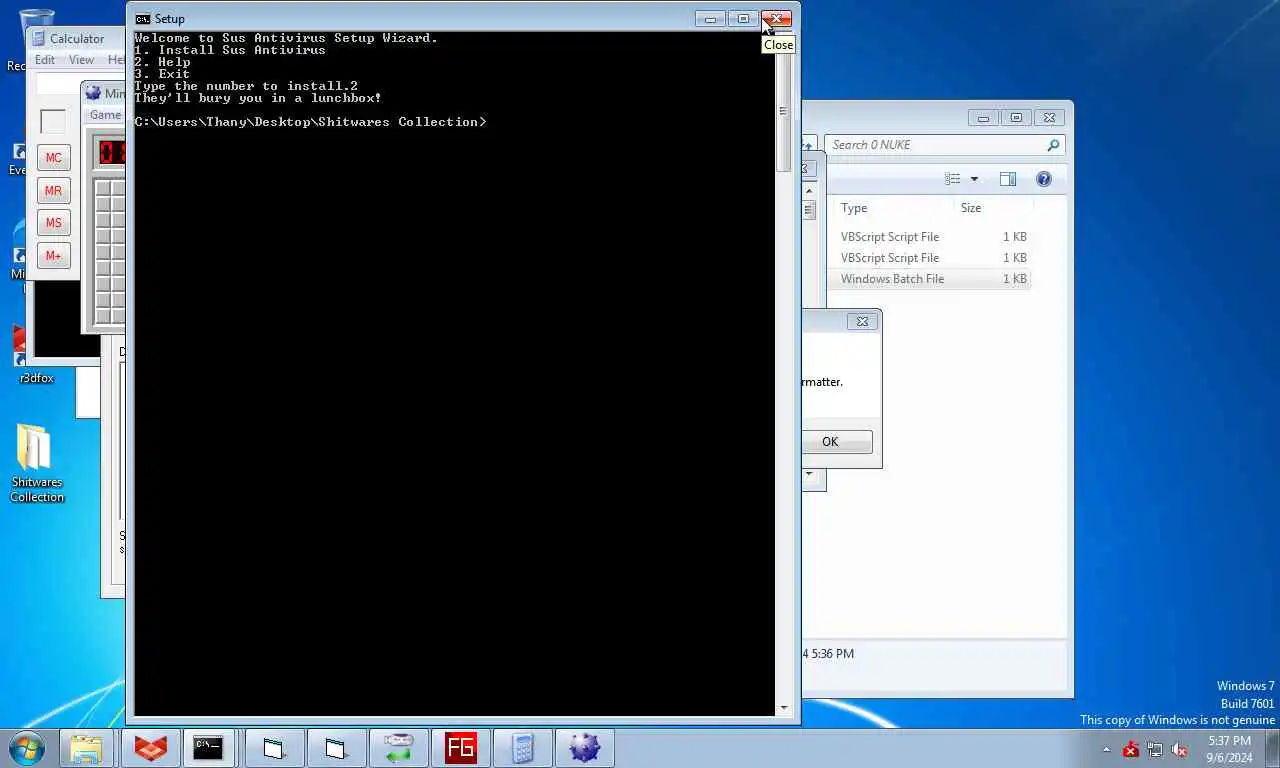Screen dimensions: 1280x768
Task: Click the blank window taskbar icon beside Command Prompt
Action: tap(274, 748)
